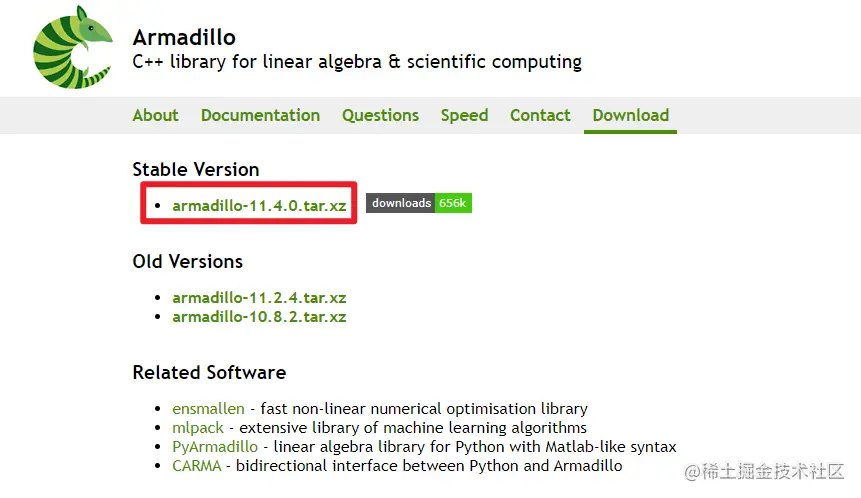Download old version armadillo-10.8.2.tar.xz

[259, 317]
